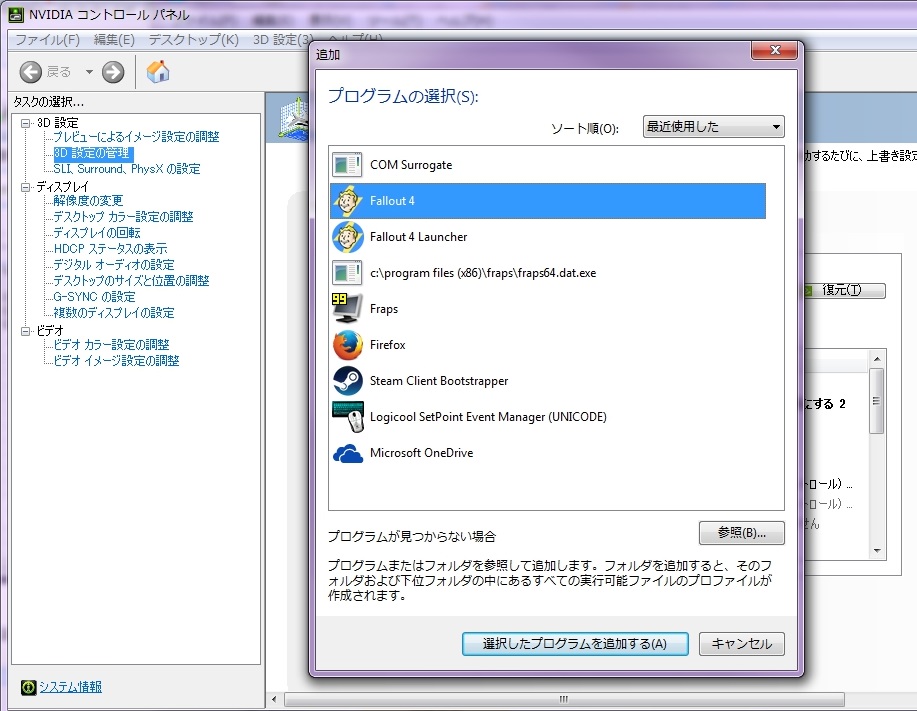Open the ソート順 sort order dropdown
The width and height of the screenshot is (917, 711).
[713, 126]
